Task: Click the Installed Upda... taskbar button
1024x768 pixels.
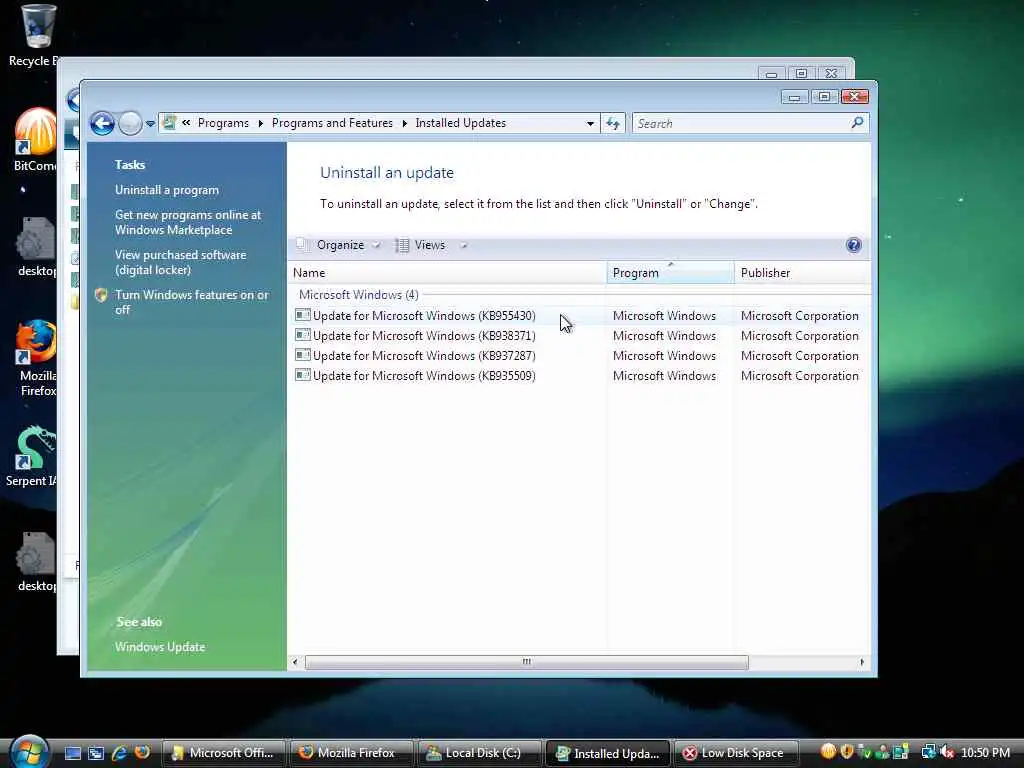Action: point(607,753)
